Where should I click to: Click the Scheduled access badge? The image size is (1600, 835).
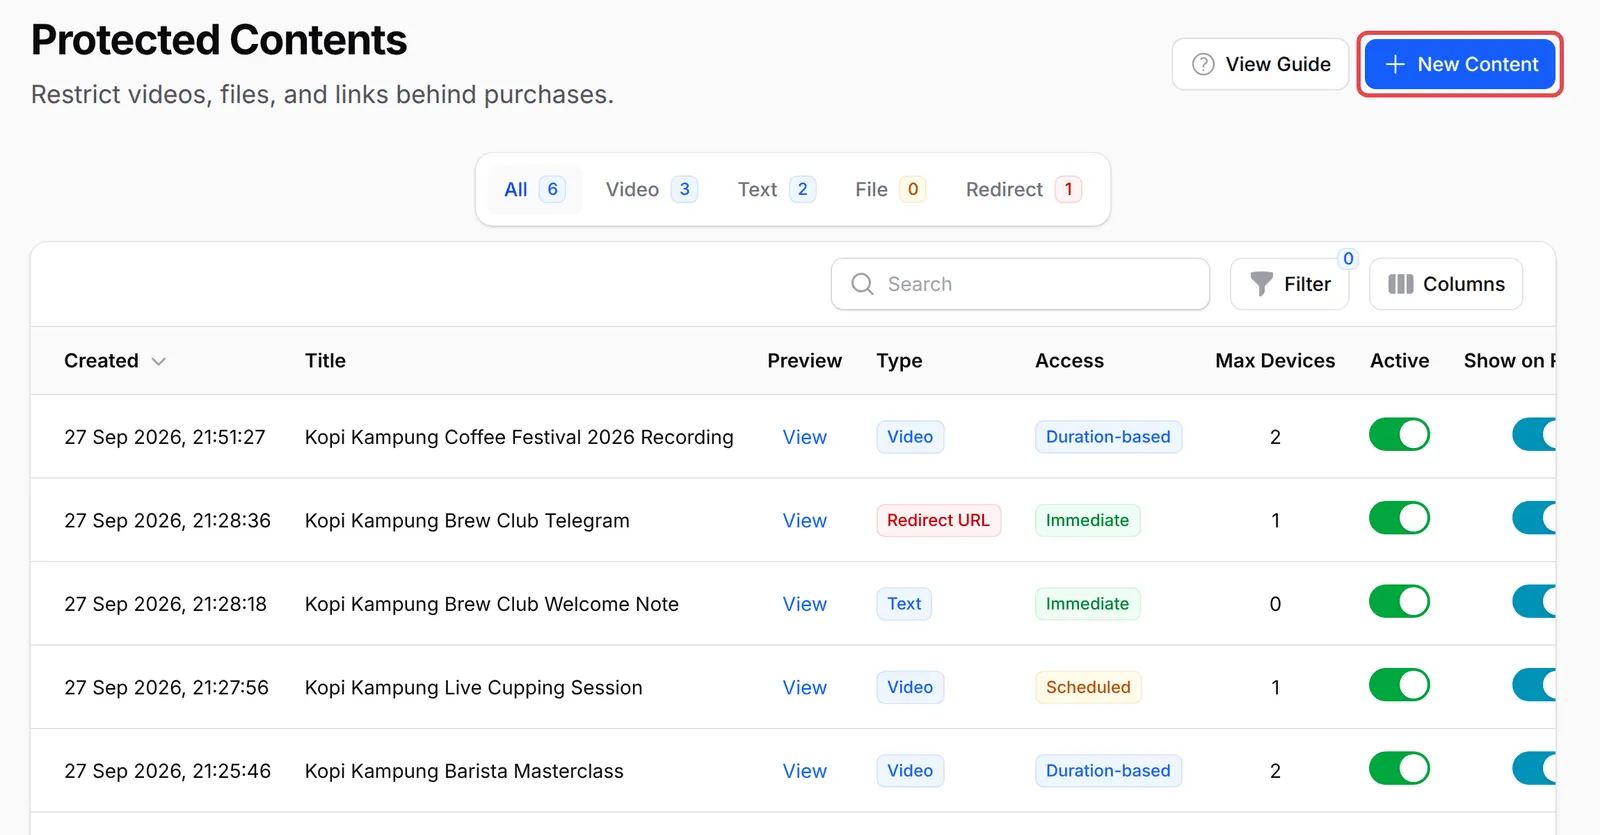click(x=1088, y=687)
